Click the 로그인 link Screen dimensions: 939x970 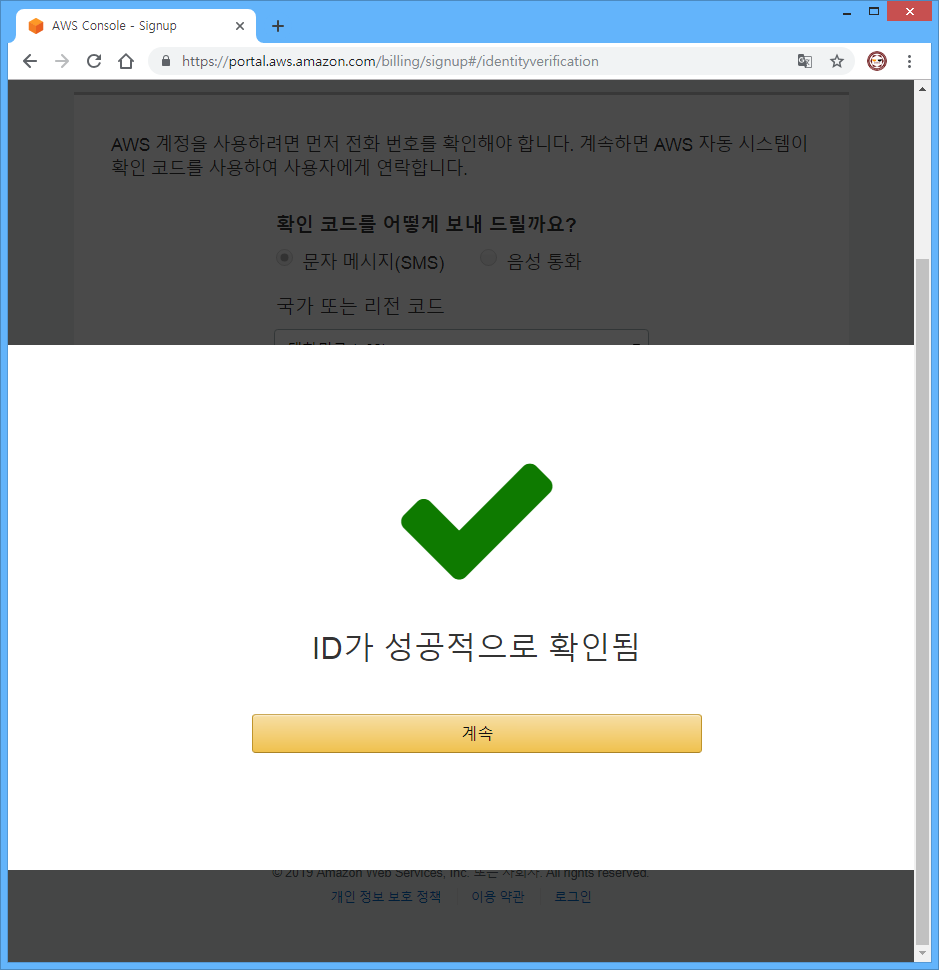[x=573, y=896]
